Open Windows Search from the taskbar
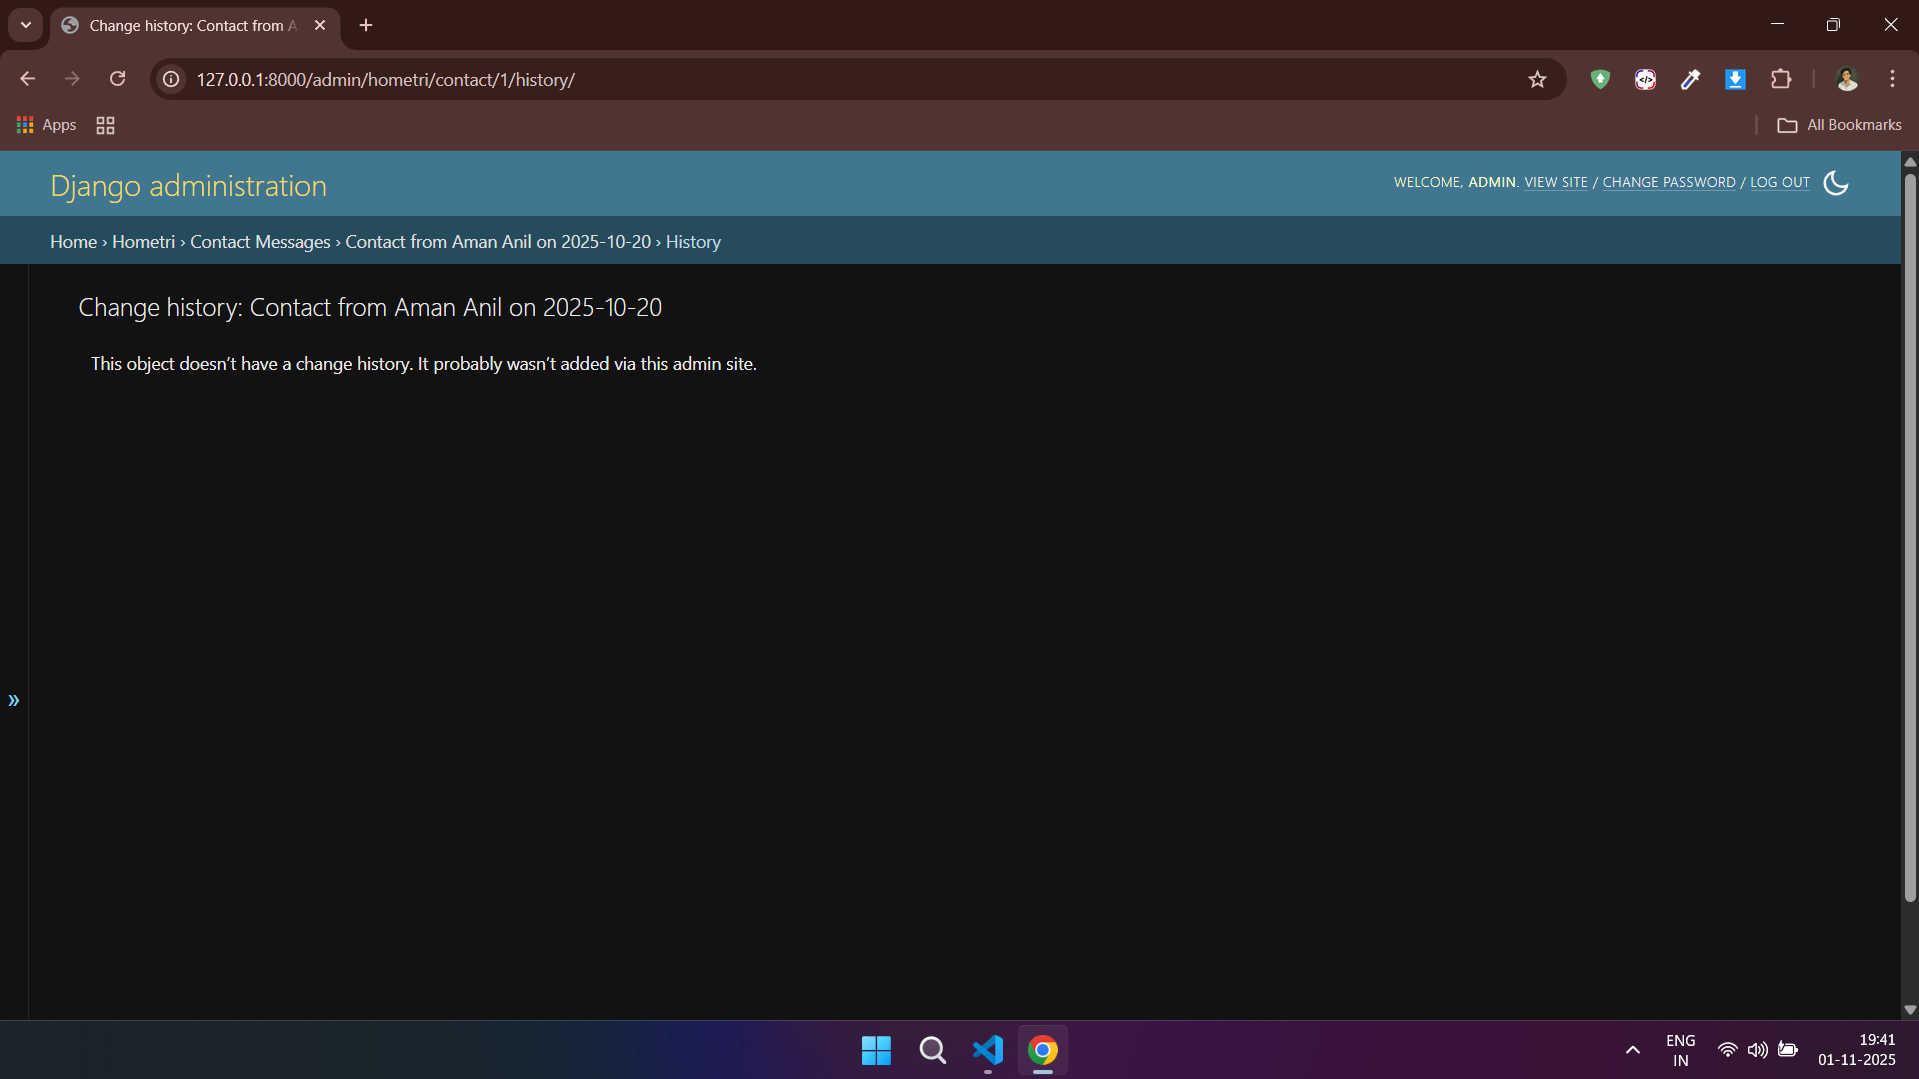Screen dimensions: 1919x1079 [932, 1050]
